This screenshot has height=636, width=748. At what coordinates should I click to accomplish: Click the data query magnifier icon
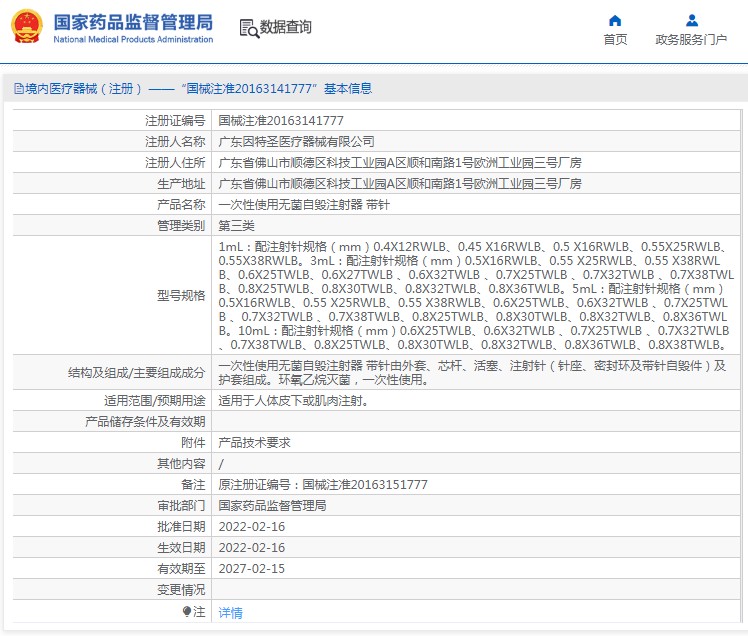pyautogui.click(x=249, y=28)
